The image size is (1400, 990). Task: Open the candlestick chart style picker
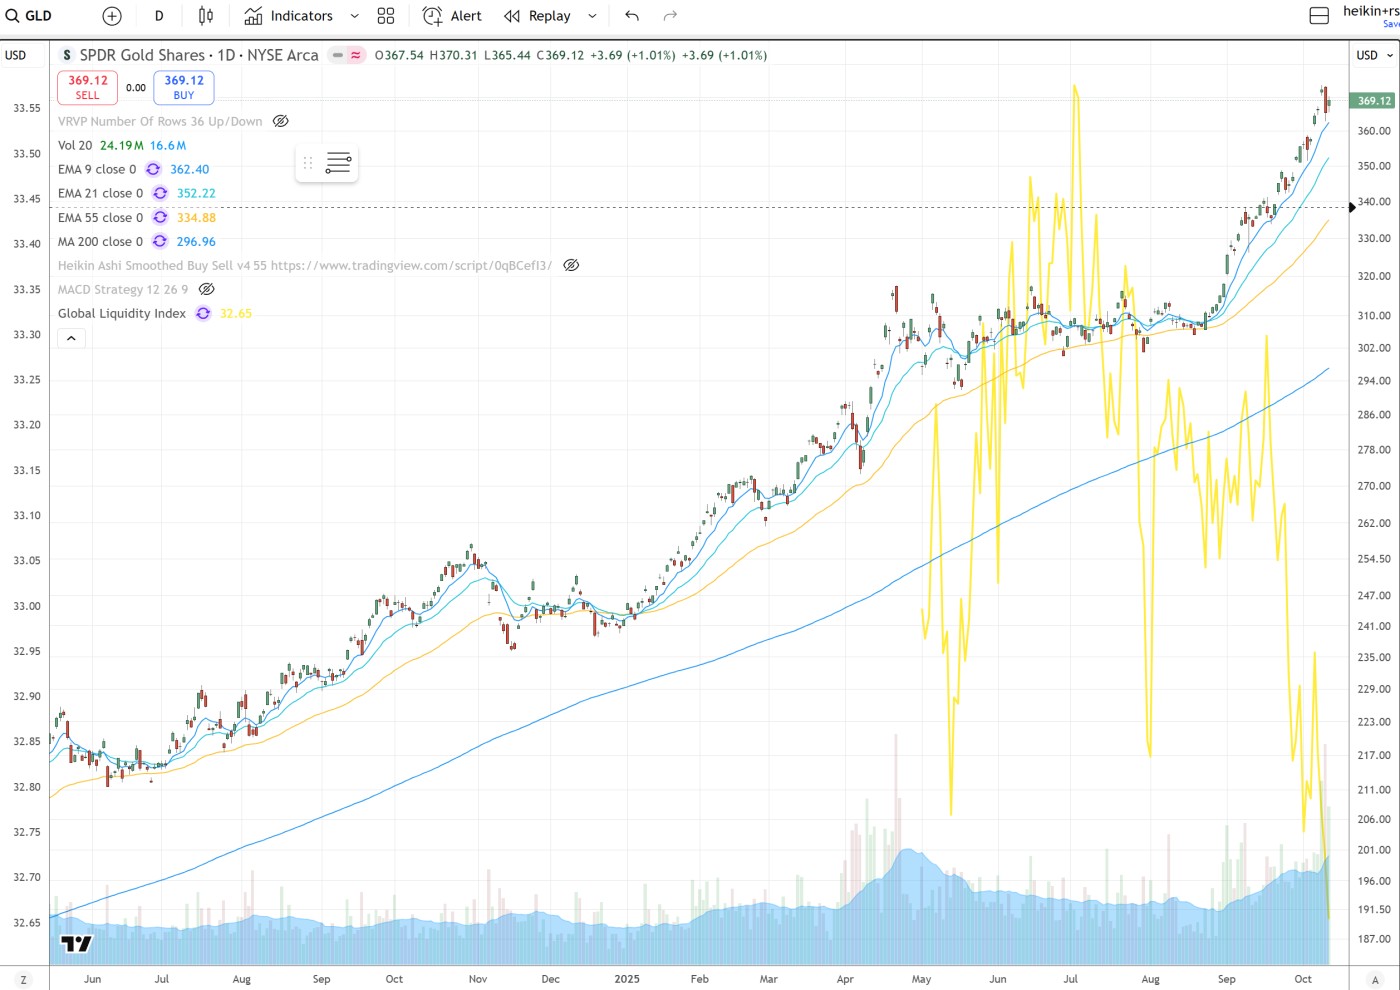206,16
